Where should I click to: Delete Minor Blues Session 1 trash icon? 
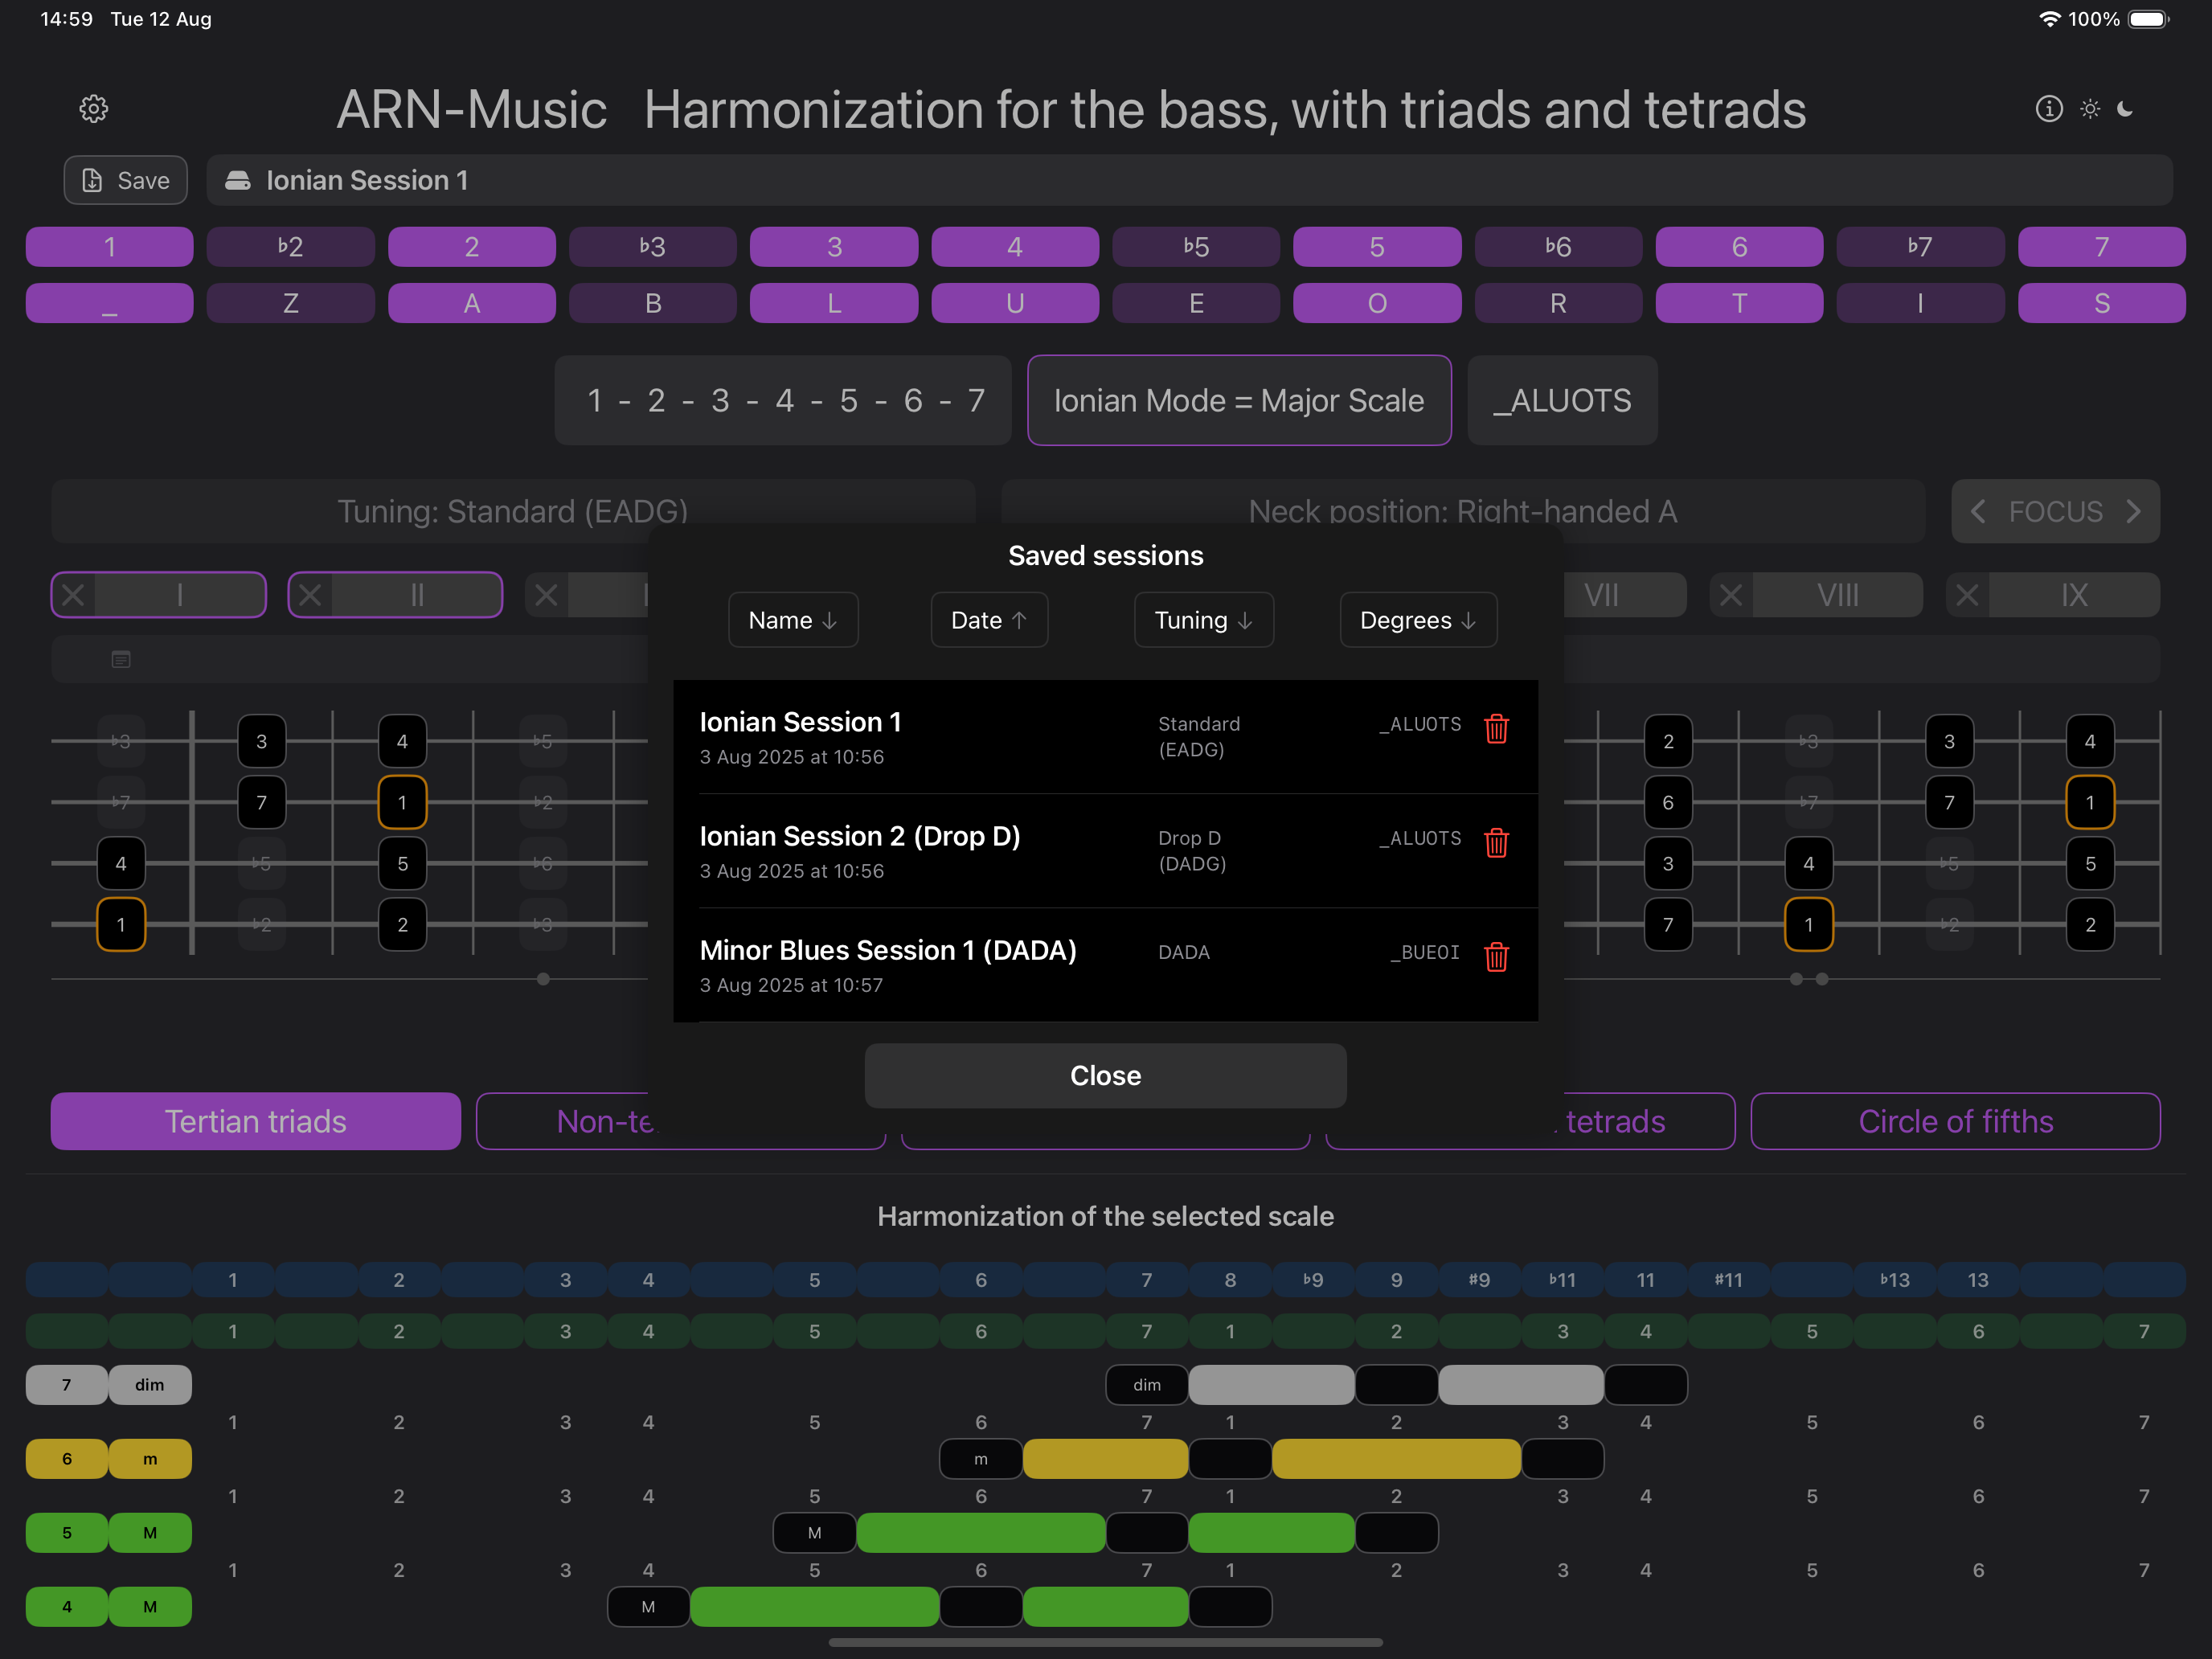point(1496,957)
